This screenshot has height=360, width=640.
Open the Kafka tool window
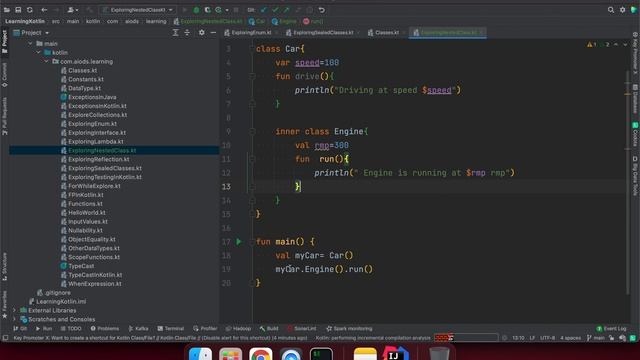(x=138, y=329)
